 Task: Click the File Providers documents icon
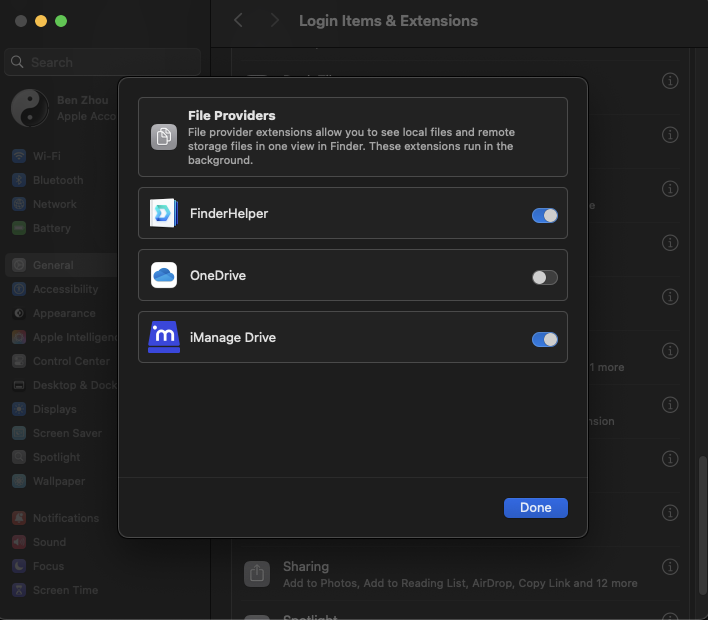pyautogui.click(x=164, y=137)
